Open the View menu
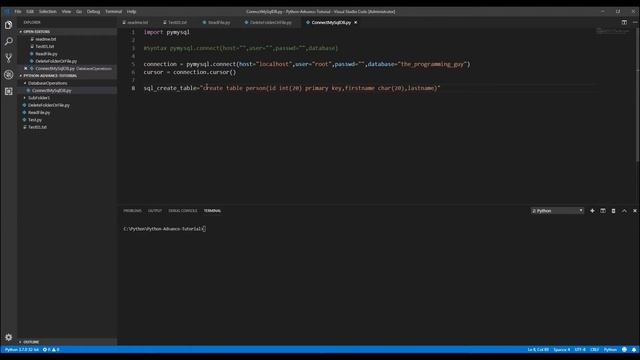Screen dimensions: 640x360 66,11
